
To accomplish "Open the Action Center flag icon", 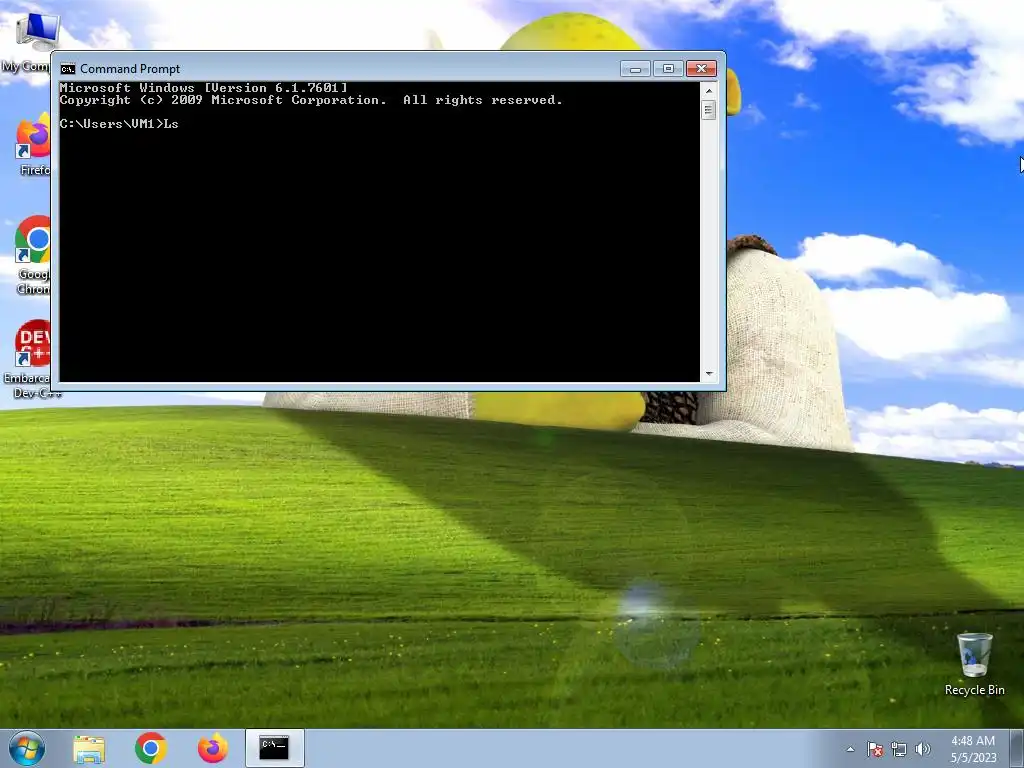I will [x=874, y=749].
